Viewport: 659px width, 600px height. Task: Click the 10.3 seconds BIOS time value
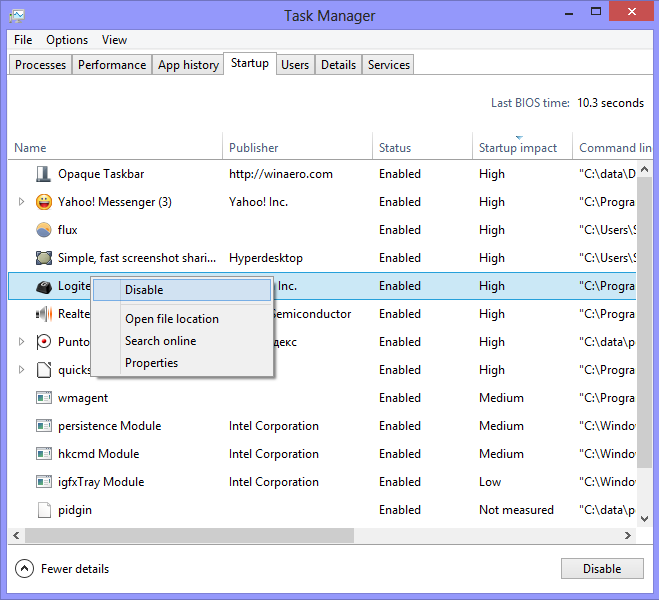click(x=610, y=103)
